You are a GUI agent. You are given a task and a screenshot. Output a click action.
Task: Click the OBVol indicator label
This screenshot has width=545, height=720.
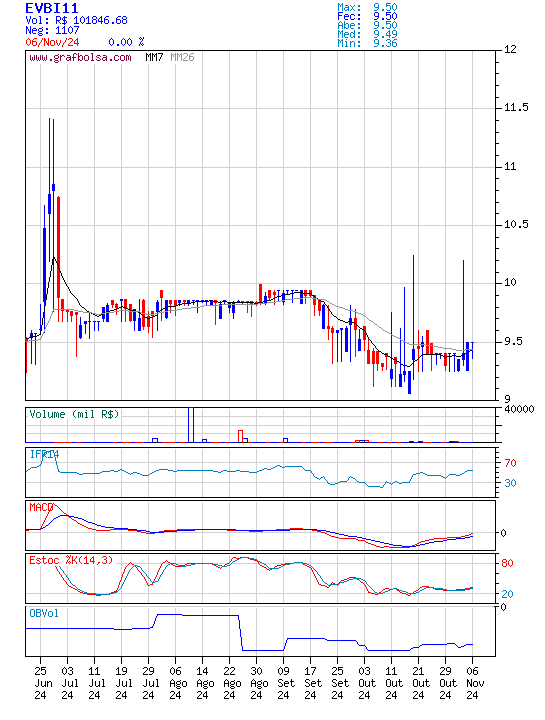[44, 613]
